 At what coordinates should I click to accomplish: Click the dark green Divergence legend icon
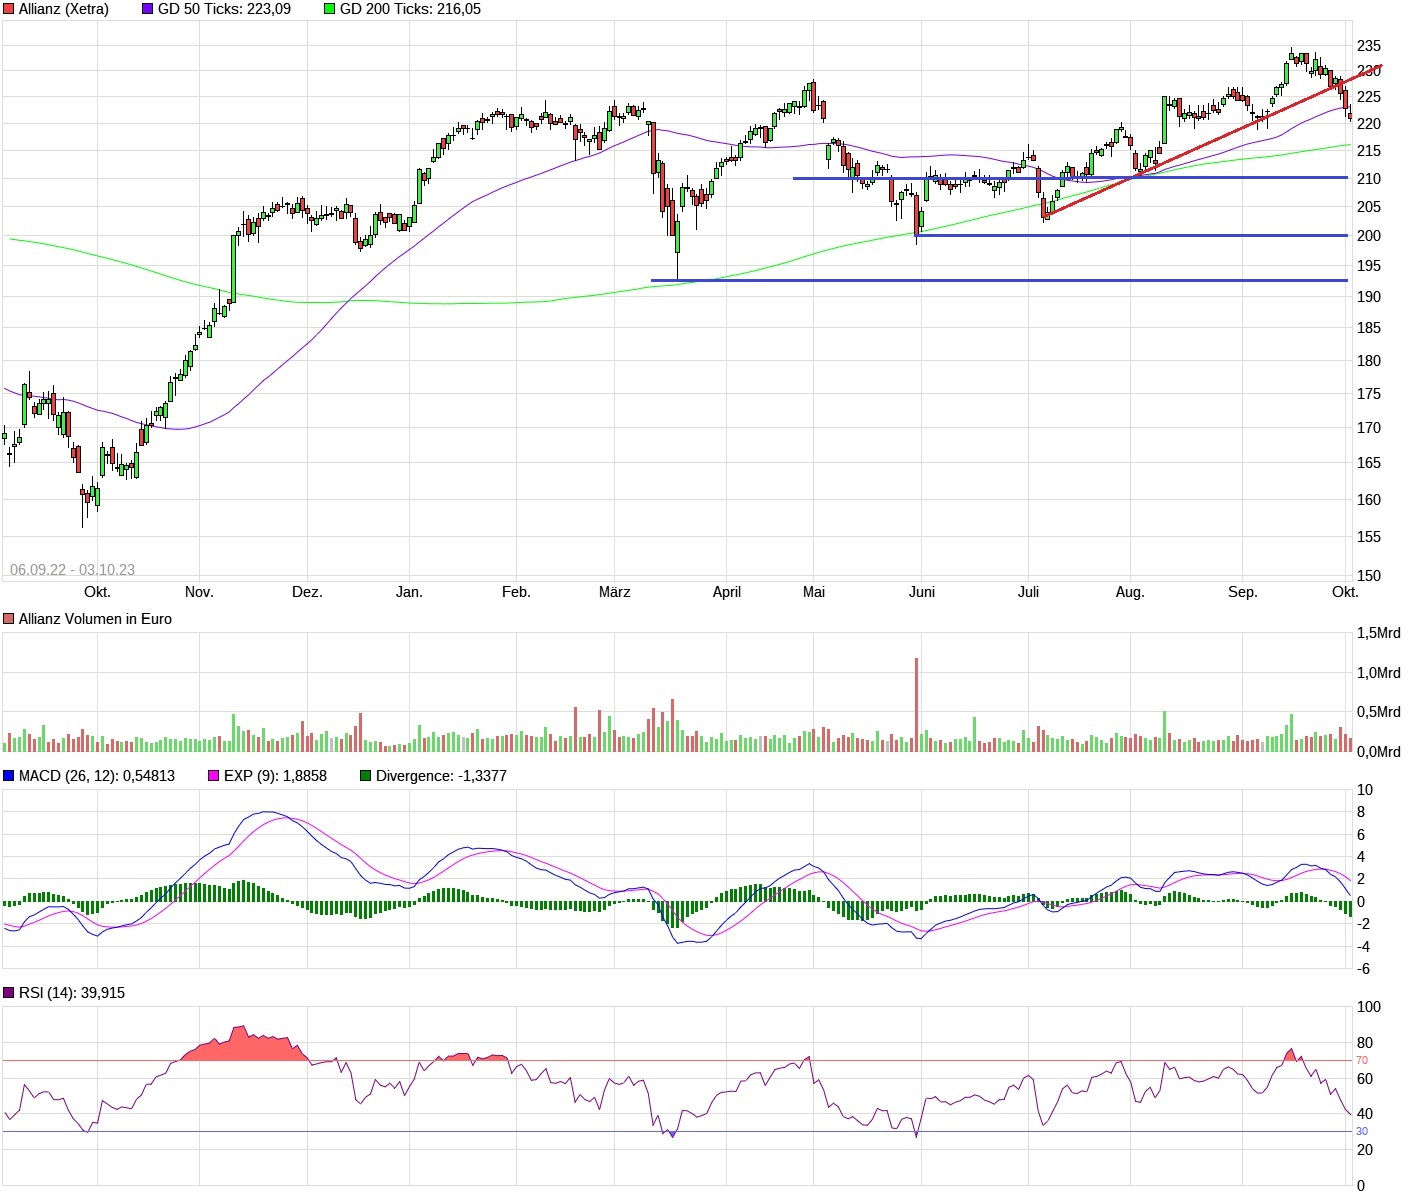364,775
